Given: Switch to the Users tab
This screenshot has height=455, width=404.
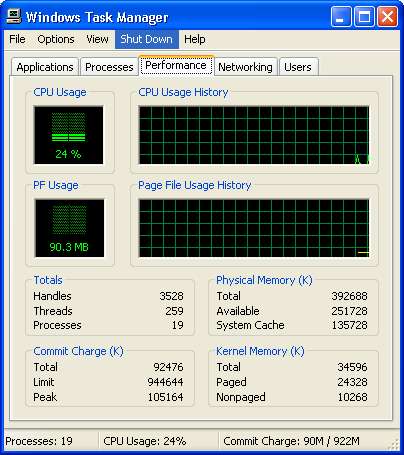Looking at the screenshot, I should click(x=298, y=67).
